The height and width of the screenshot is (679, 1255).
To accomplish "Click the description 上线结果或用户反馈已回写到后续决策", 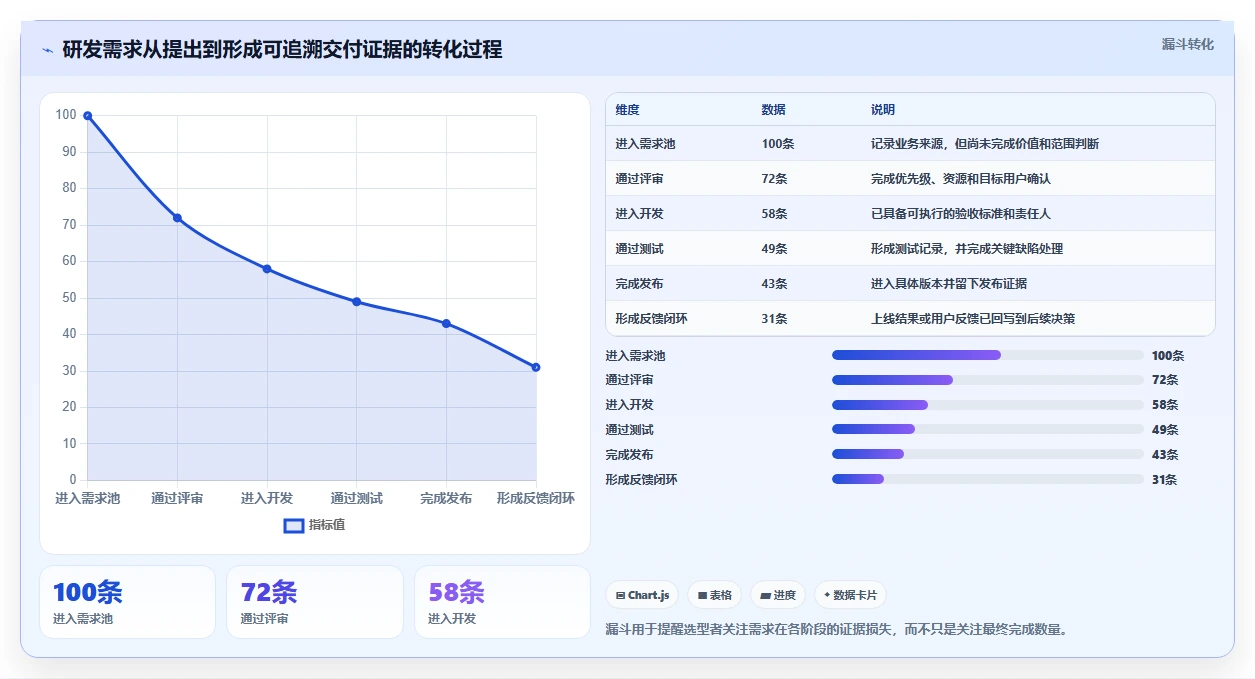I will [x=973, y=319].
